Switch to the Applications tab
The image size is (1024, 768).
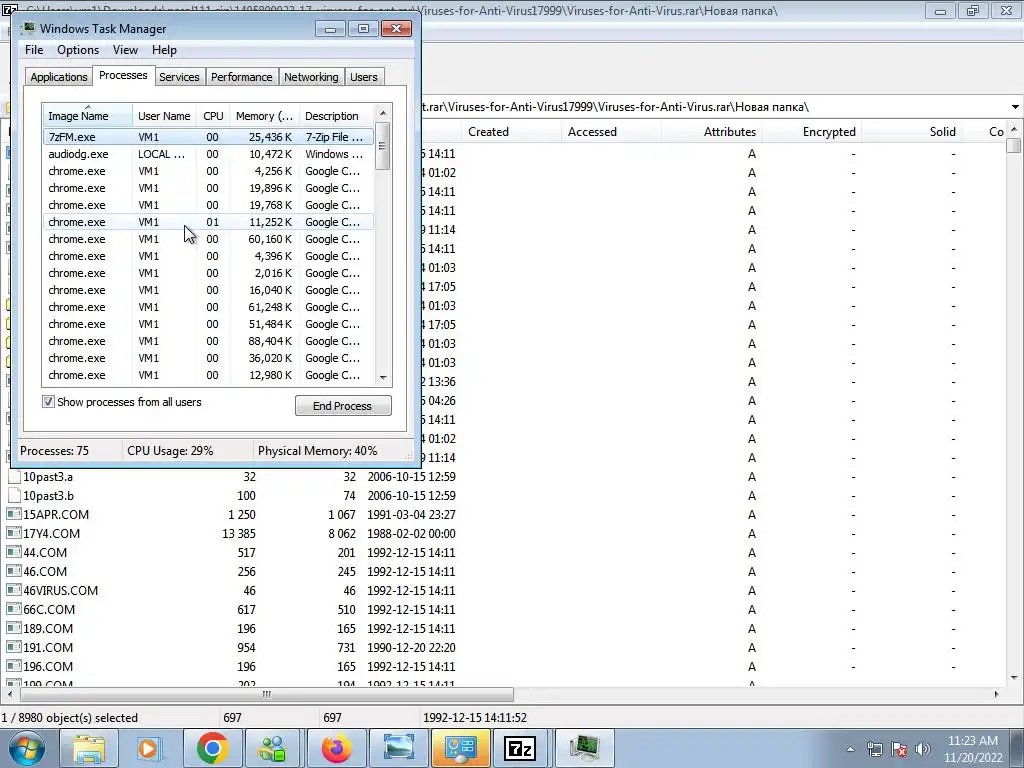pyautogui.click(x=59, y=77)
